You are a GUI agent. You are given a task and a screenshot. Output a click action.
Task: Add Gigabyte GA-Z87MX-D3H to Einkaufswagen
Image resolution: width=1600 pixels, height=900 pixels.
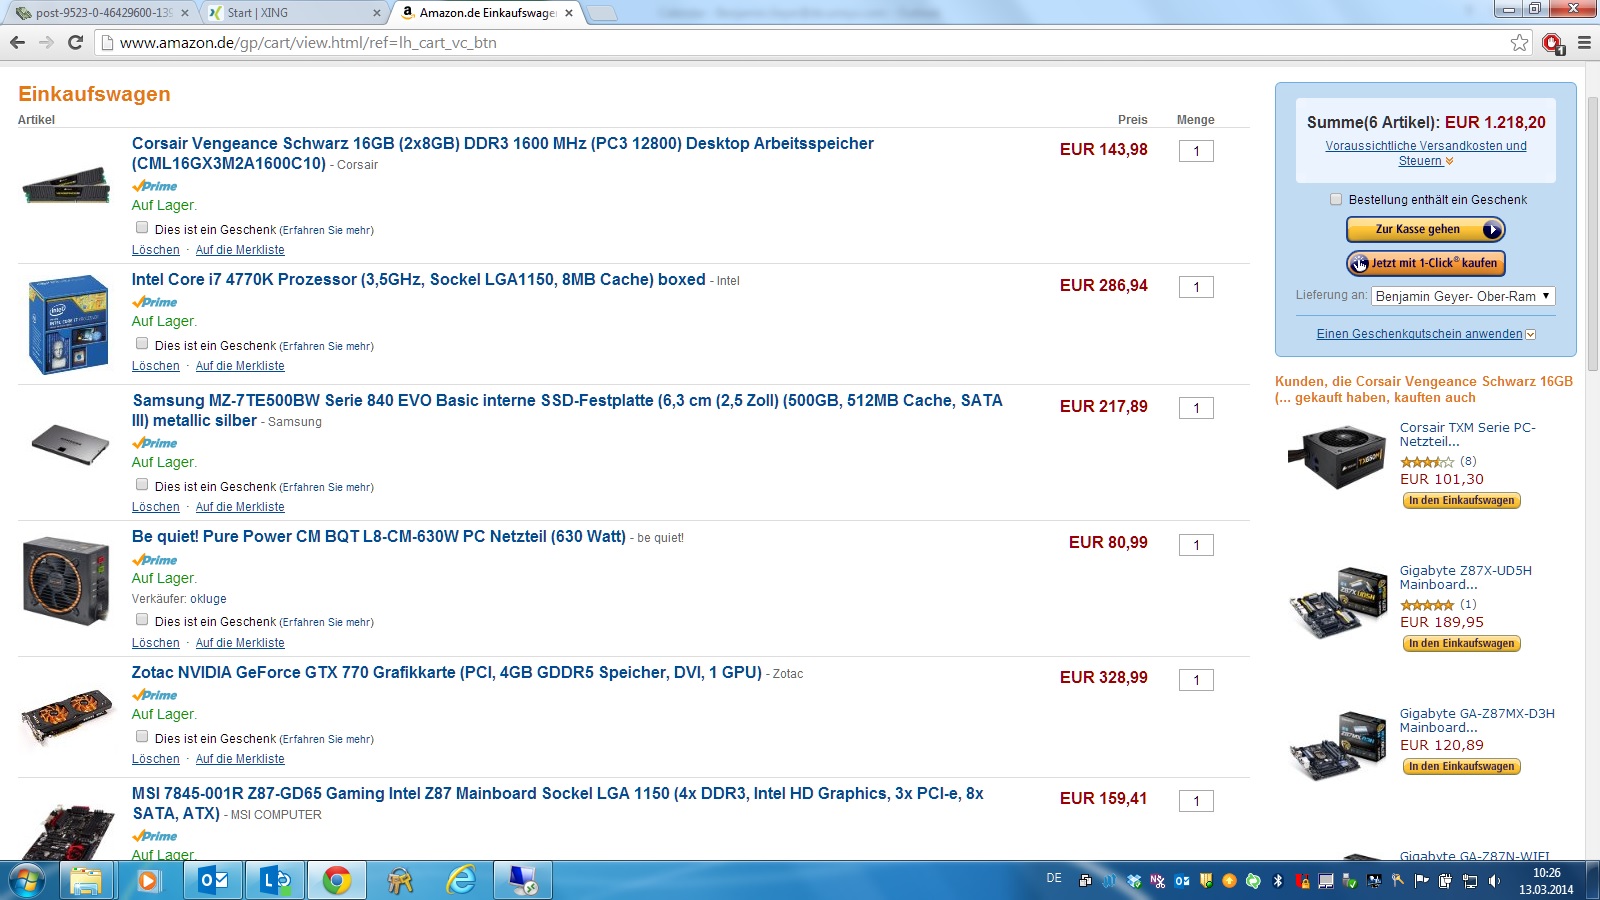(x=1461, y=766)
